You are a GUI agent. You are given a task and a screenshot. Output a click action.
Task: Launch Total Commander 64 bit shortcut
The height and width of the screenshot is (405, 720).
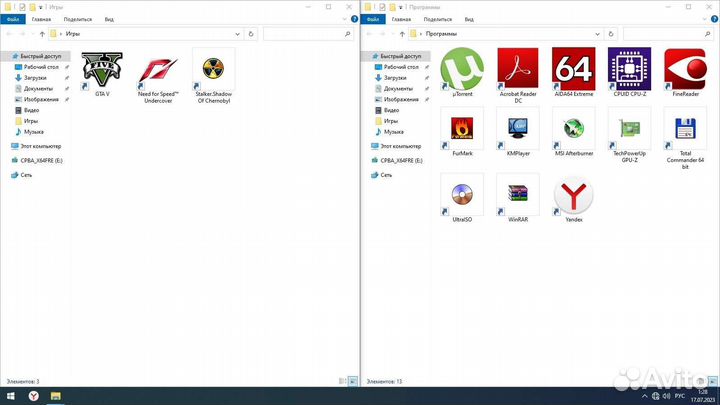685,139
